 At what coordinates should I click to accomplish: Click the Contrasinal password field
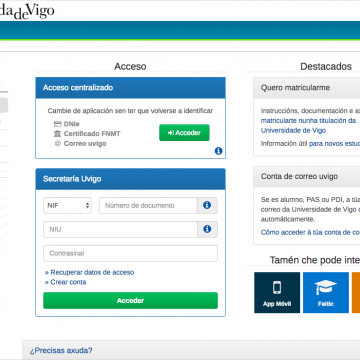click(x=130, y=253)
